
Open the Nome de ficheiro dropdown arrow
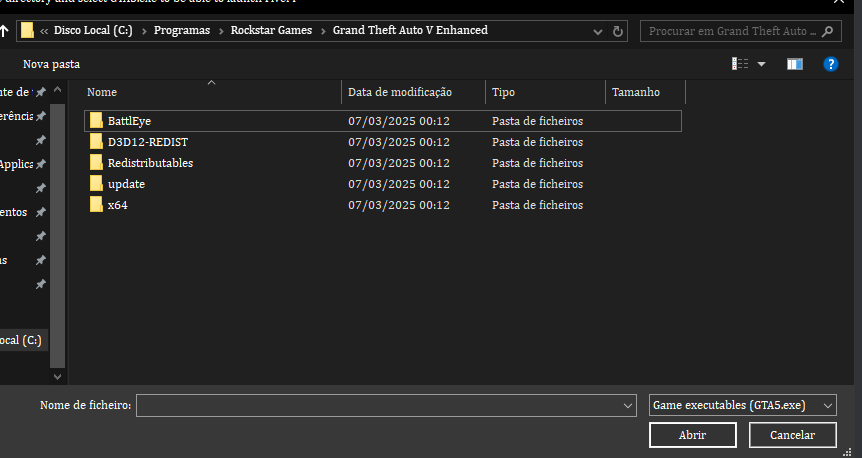click(x=628, y=406)
